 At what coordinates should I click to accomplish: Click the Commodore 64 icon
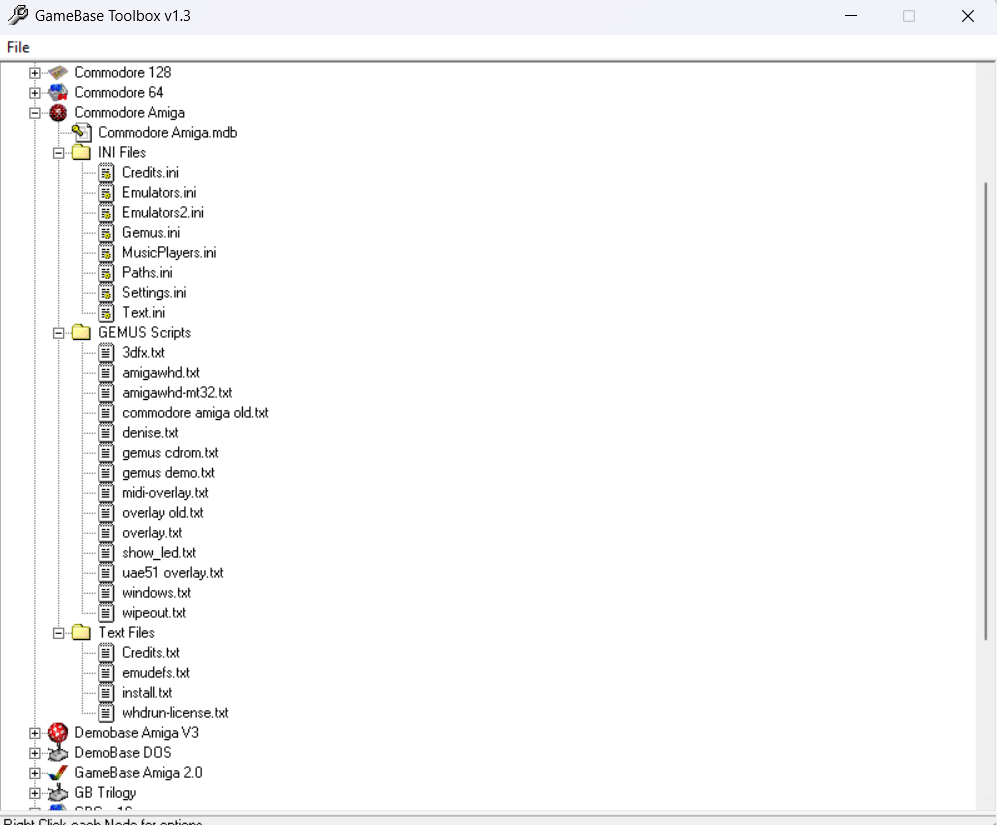tap(58, 93)
